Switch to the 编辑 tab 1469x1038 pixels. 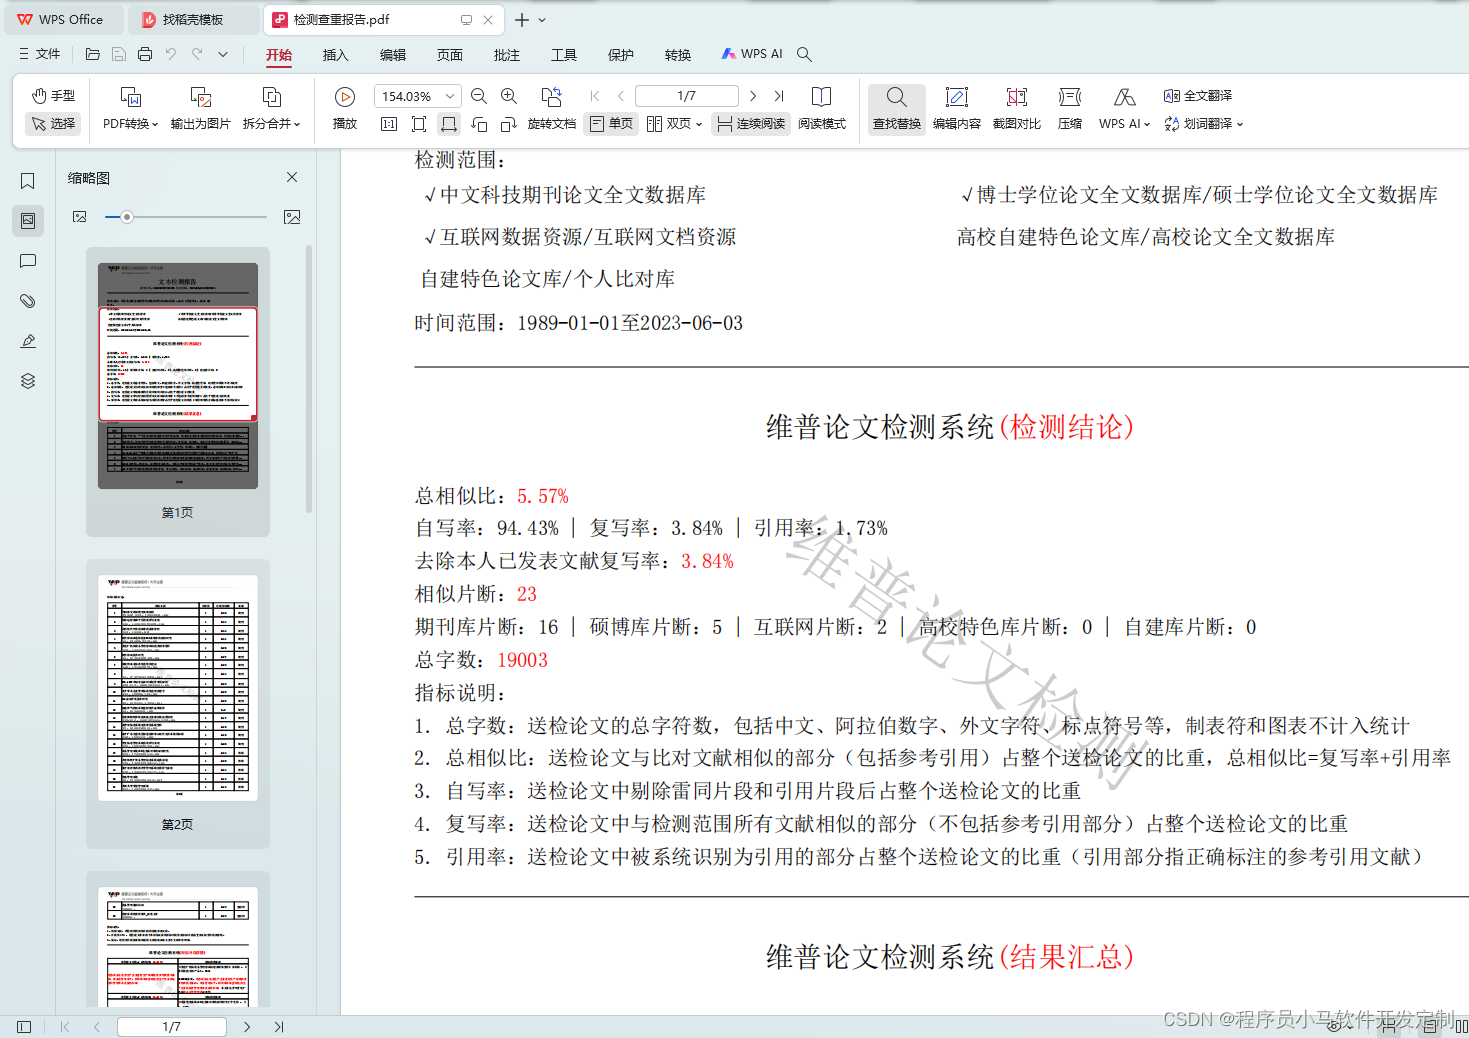[x=393, y=55]
